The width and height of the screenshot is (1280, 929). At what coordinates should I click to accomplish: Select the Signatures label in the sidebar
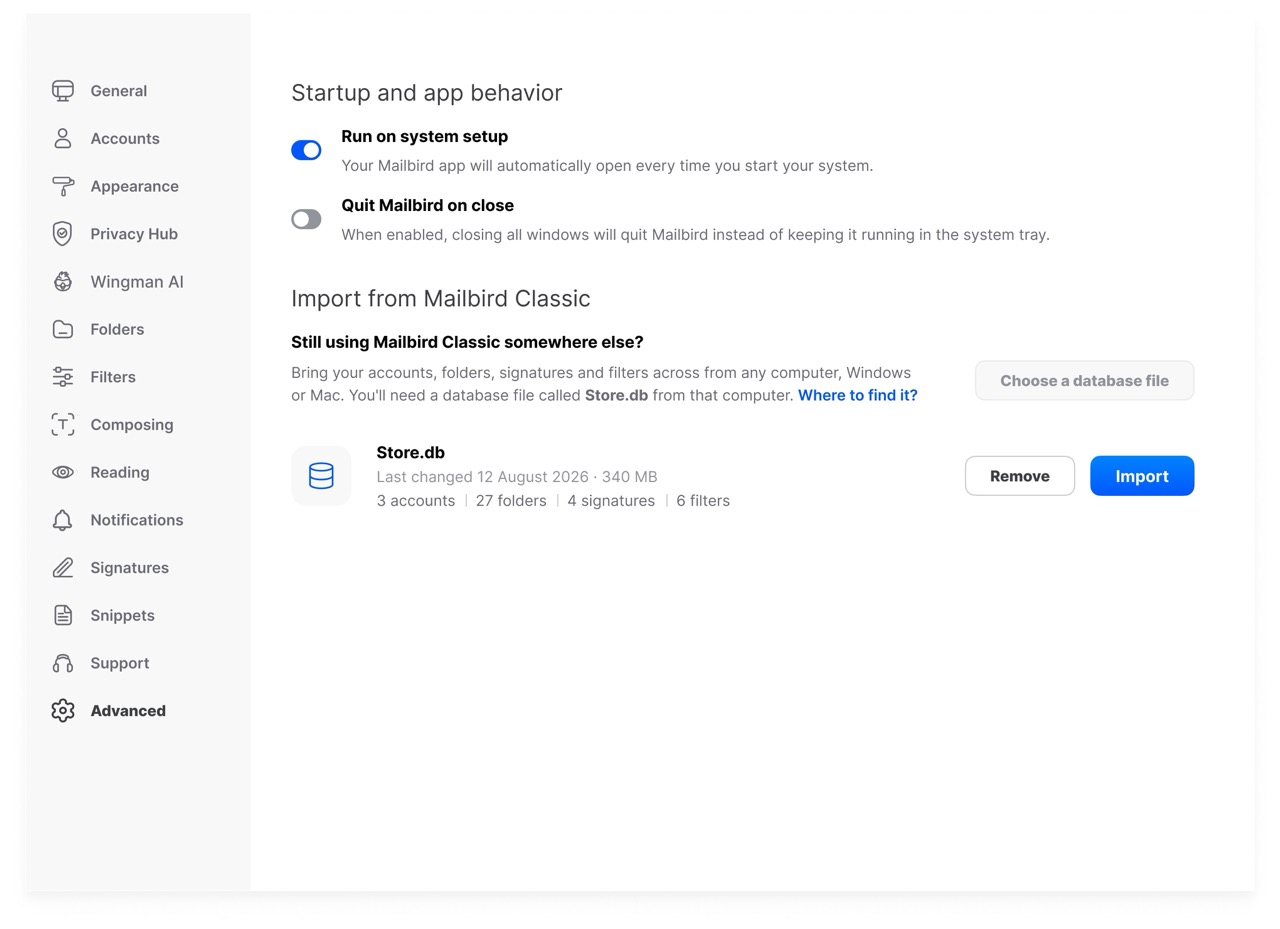tap(130, 568)
